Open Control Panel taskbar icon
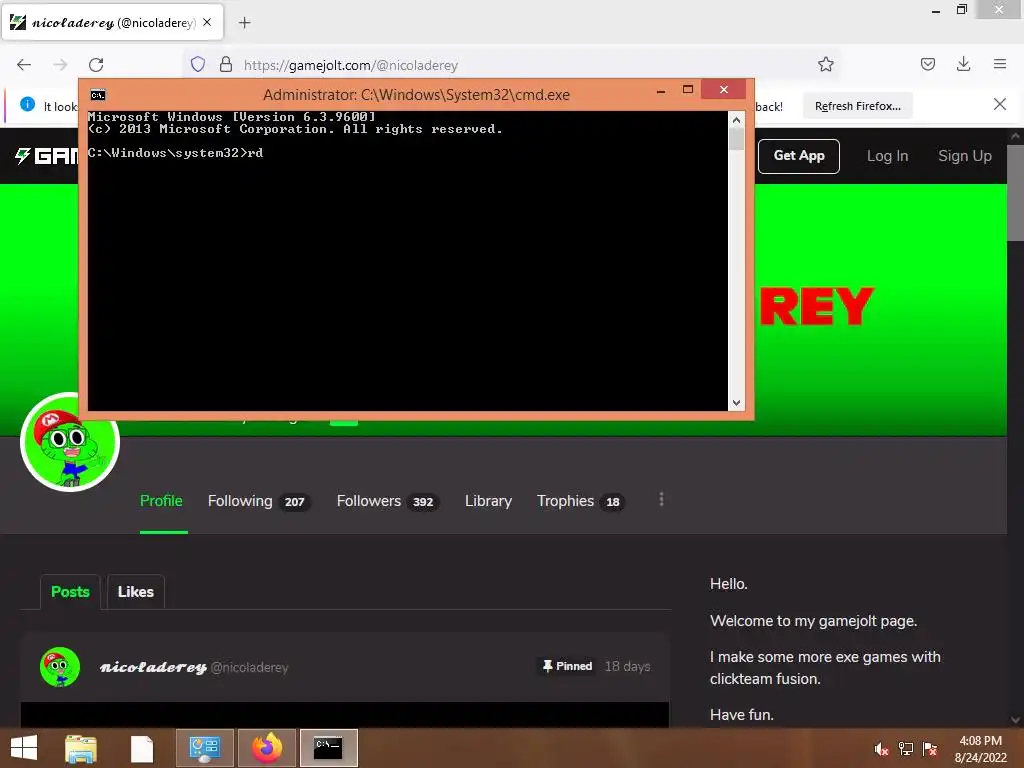The height and width of the screenshot is (768, 1024). (x=204, y=748)
